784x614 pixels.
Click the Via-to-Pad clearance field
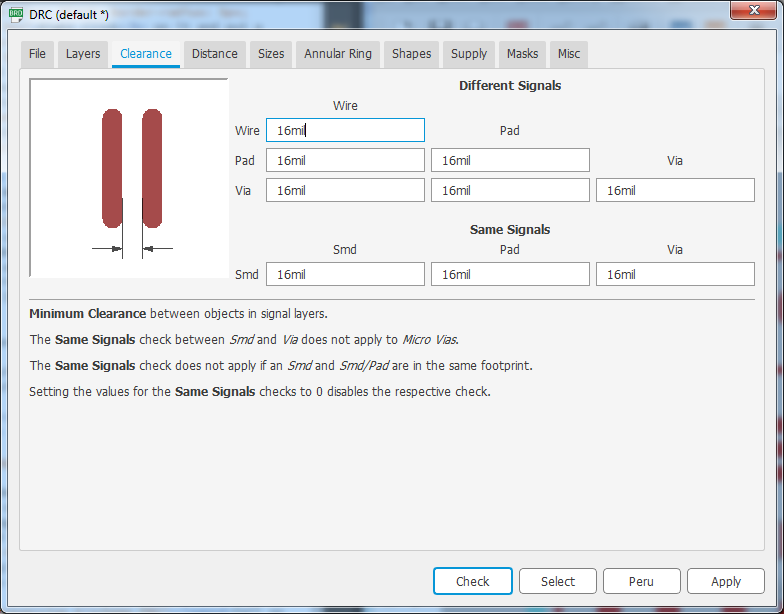tap(510, 190)
